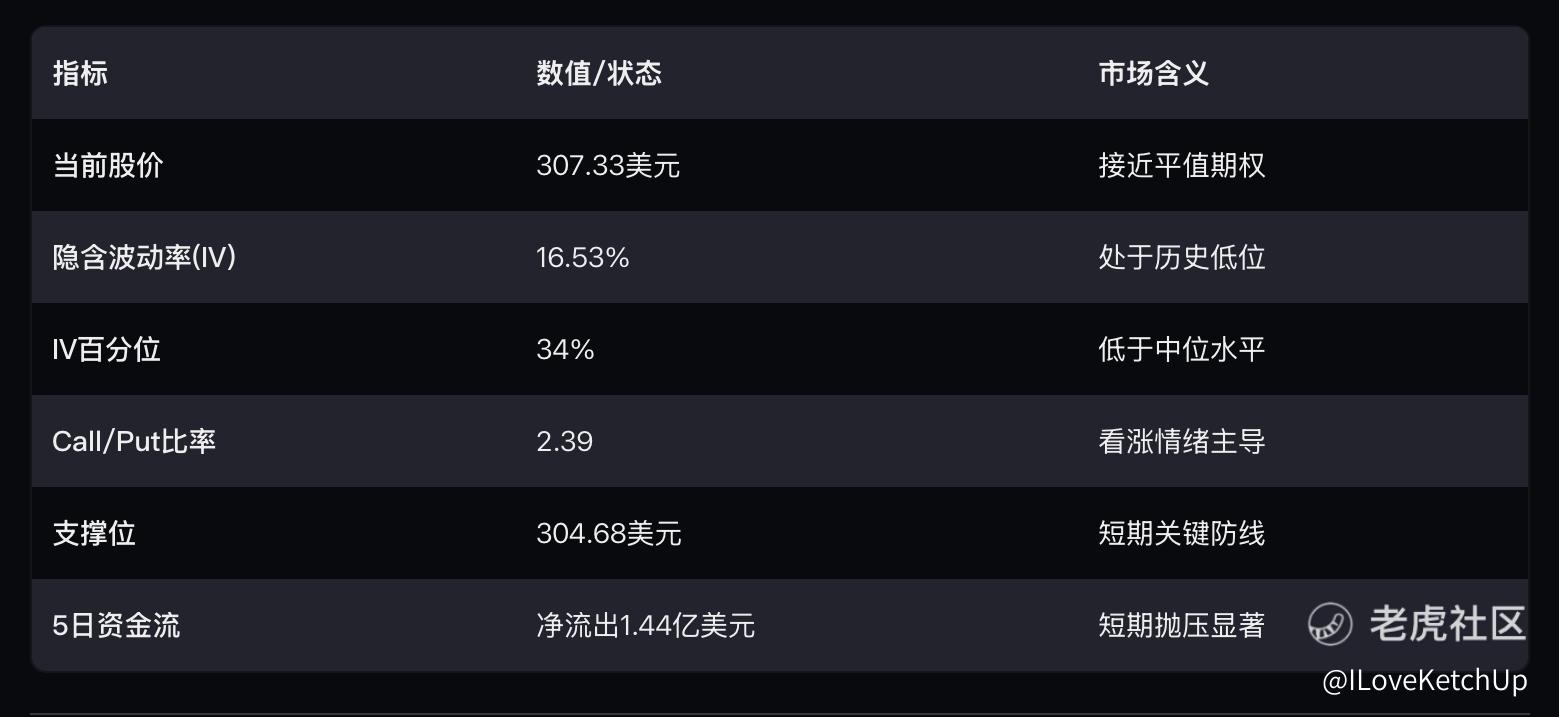1559x717 pixels.
Task: Click the 市场含义 column header
Action: [1154, 73]
